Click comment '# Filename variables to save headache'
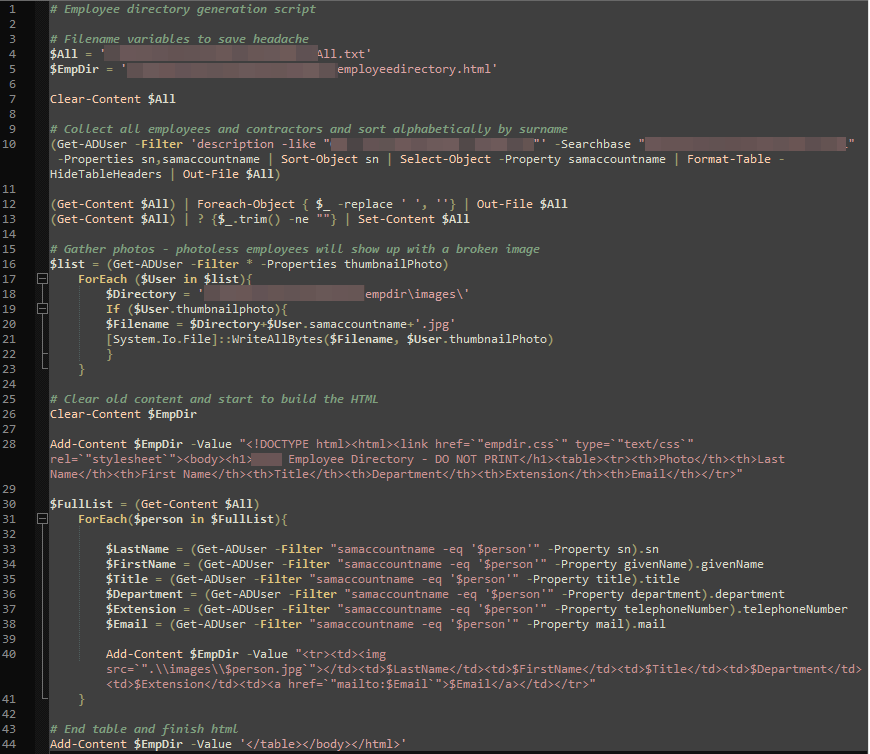Viewport: 870px width, 754px height. [179, 39]
